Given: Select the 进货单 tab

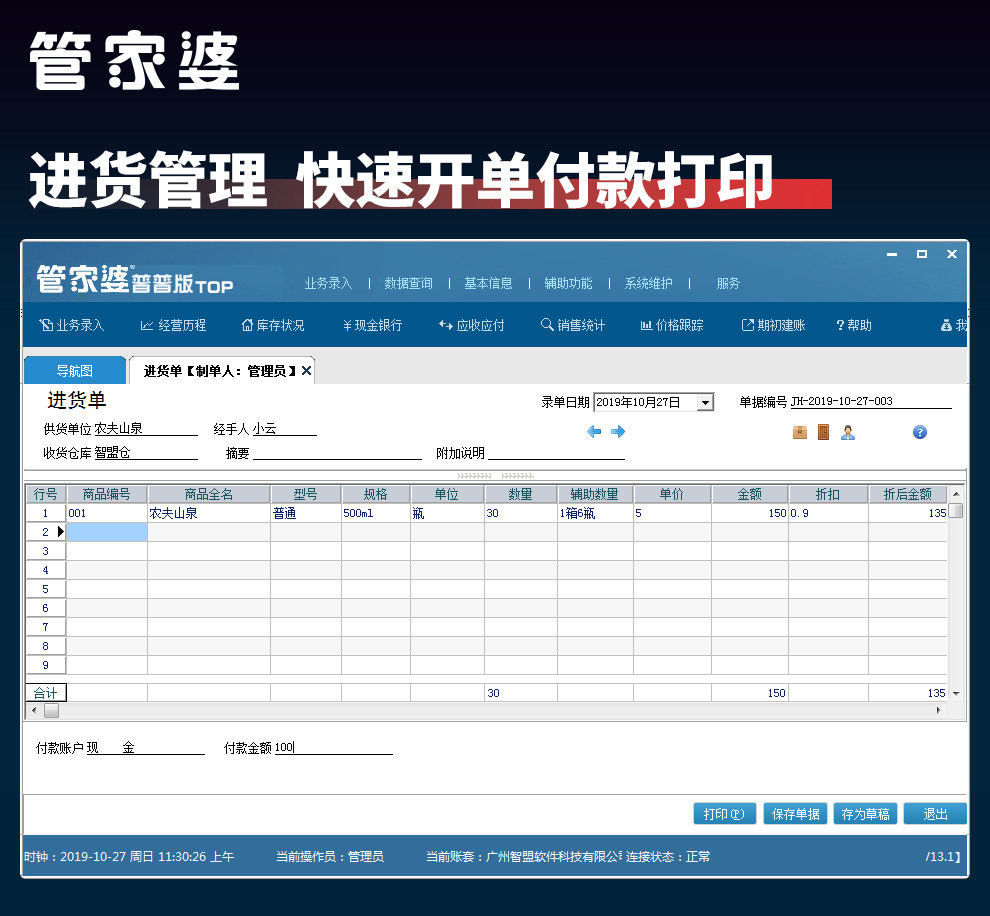Looking at the screenshot, I should pyautogui.click(x=220, y=371).
